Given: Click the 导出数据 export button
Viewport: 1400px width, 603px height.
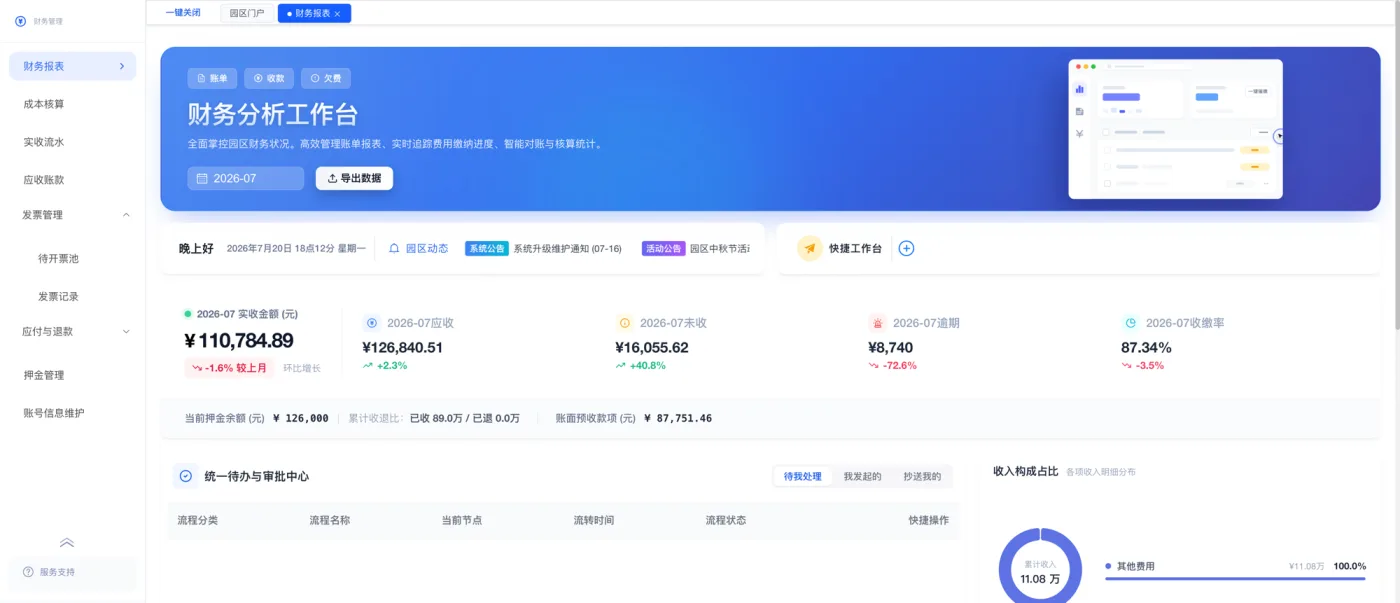Looking at the screenshot, I should pos(354,178).
